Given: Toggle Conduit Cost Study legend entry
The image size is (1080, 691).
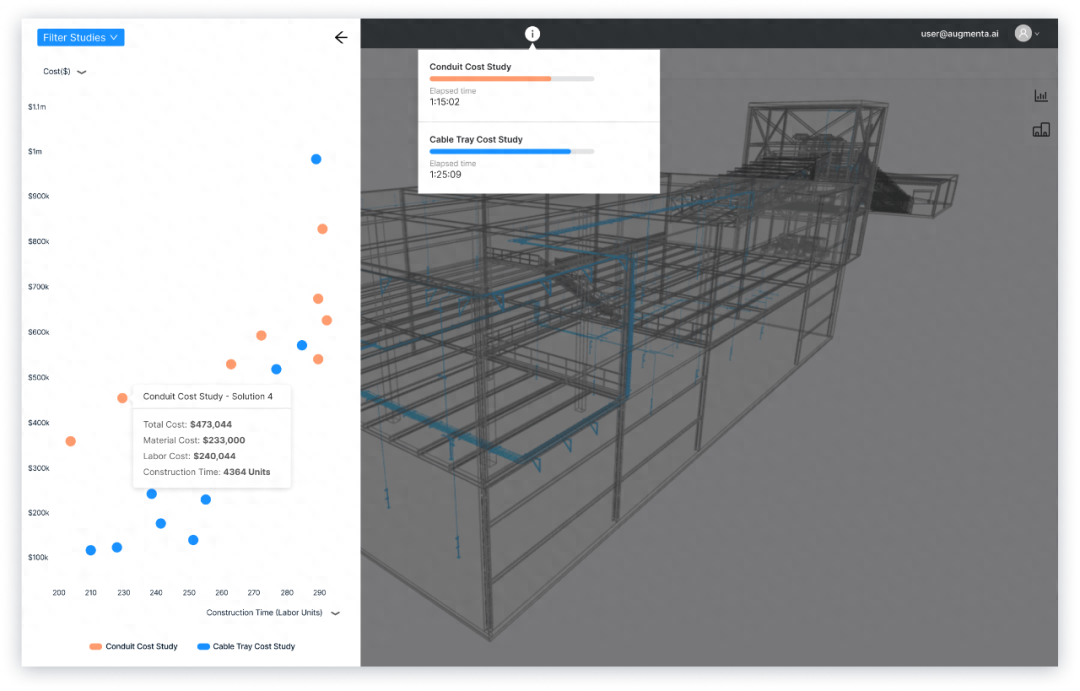Looking at the screenshot, I should (x=134, y=646).
